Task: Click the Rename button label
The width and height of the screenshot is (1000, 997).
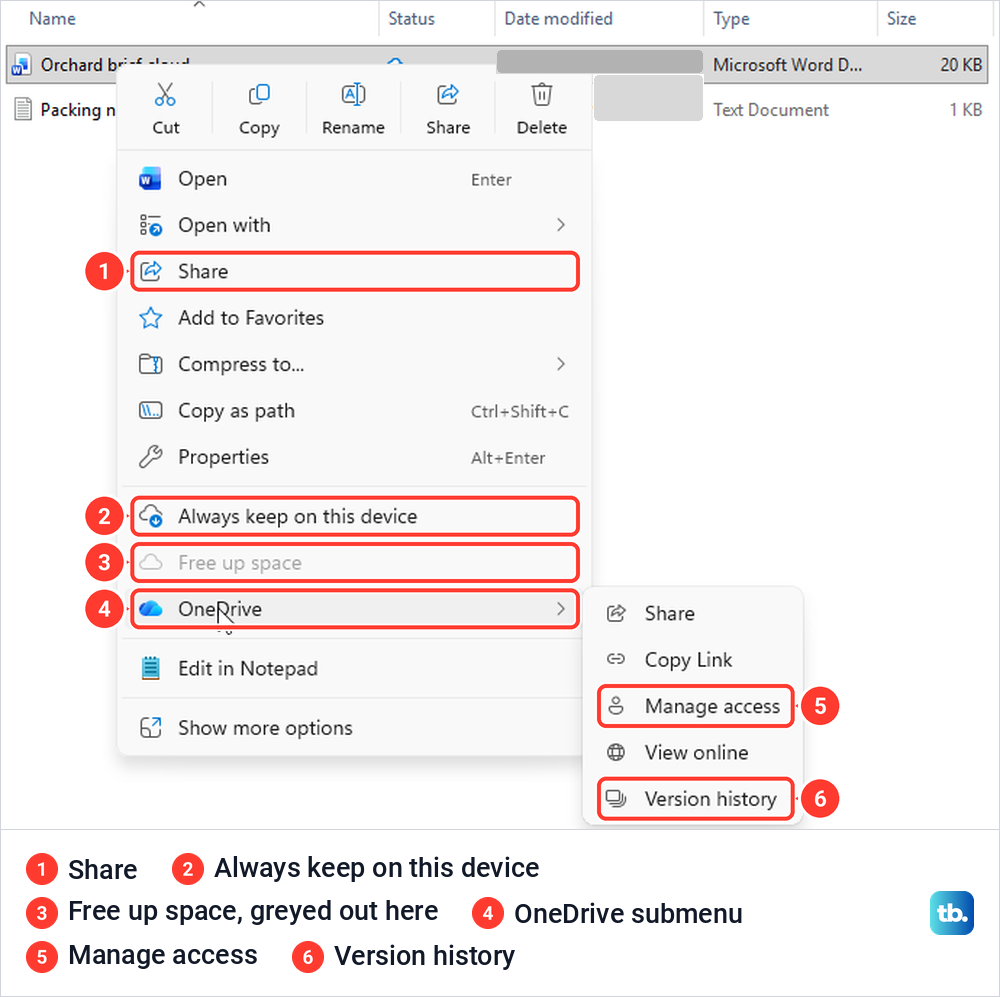Action: tap(353, 127)
